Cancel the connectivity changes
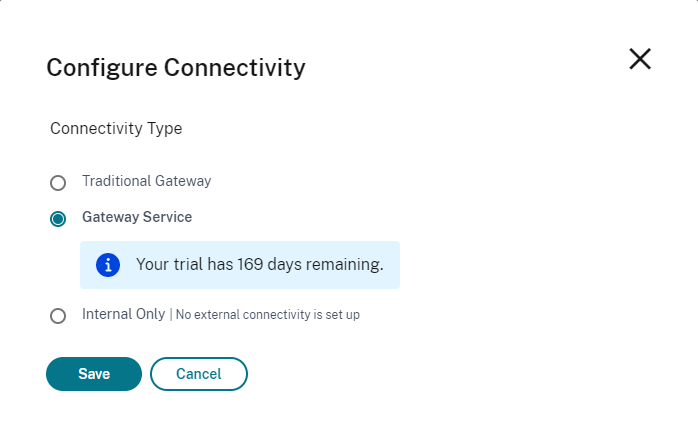698x435 pixels. click(198, 374)
